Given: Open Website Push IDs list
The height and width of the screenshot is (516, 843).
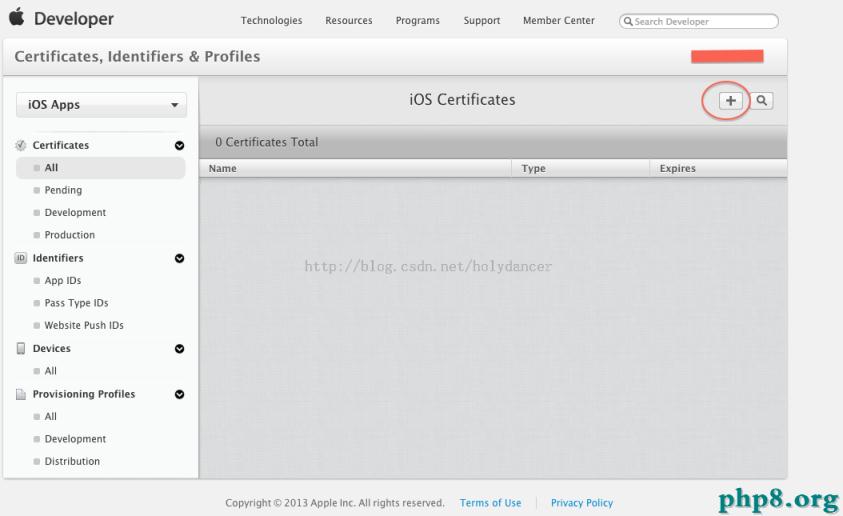Looking at the screenshot, I should click(x=83, y=325).
